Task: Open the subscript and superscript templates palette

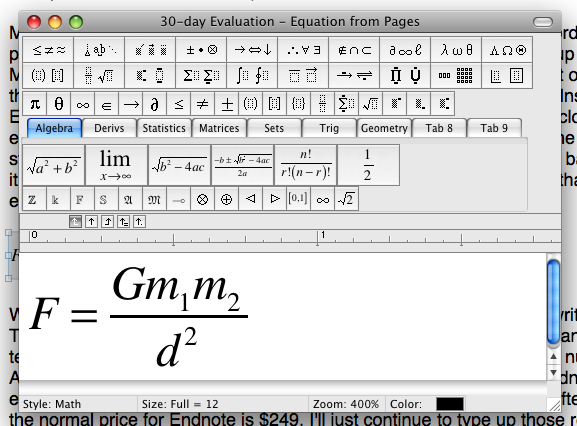Action: pyautogui.click(x=150, y=75)
